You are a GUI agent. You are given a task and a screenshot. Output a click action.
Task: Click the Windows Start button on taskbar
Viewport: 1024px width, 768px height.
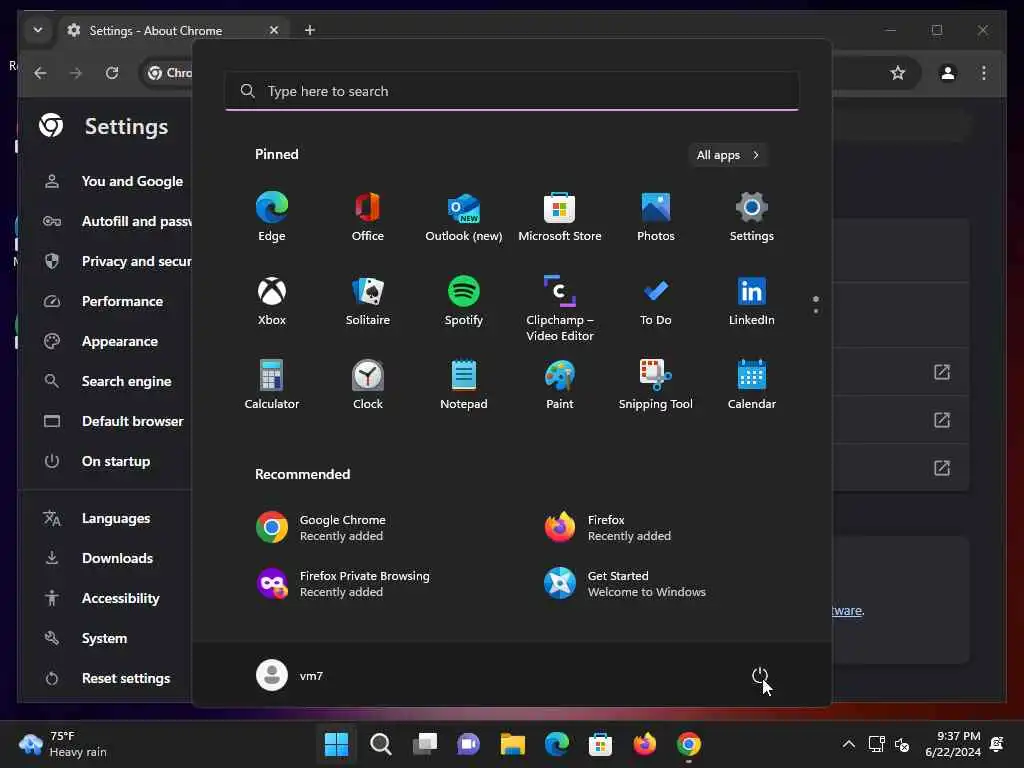click(x=336, y=744)
